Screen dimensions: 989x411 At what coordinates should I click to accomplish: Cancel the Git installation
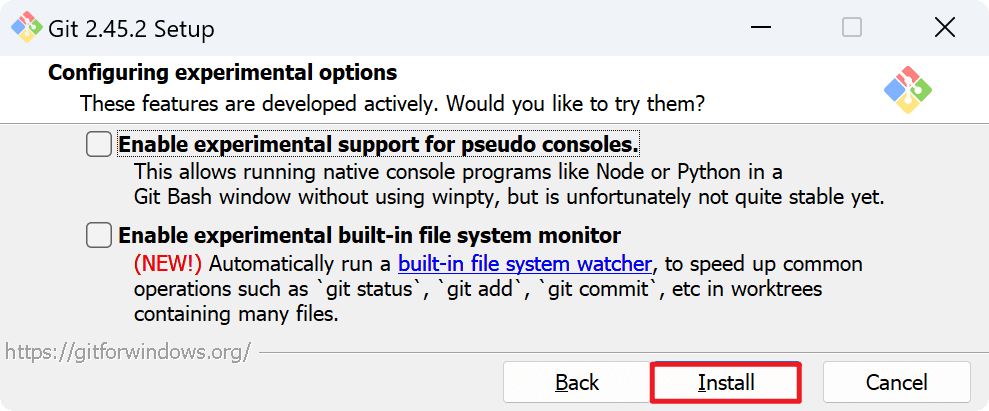[896, 382]
